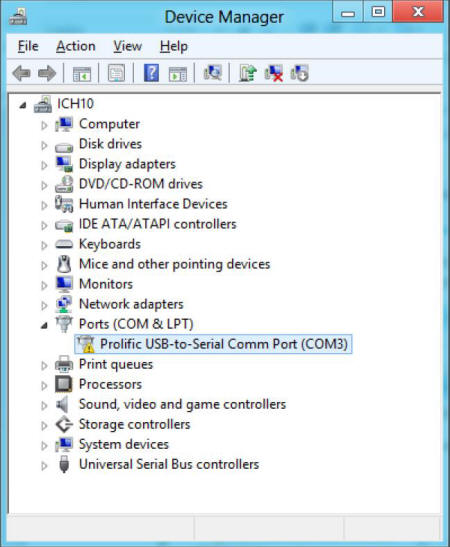Click Scan for hardware changes icon
The width and height of the screenshot is (450, 547).
point(212,73)
